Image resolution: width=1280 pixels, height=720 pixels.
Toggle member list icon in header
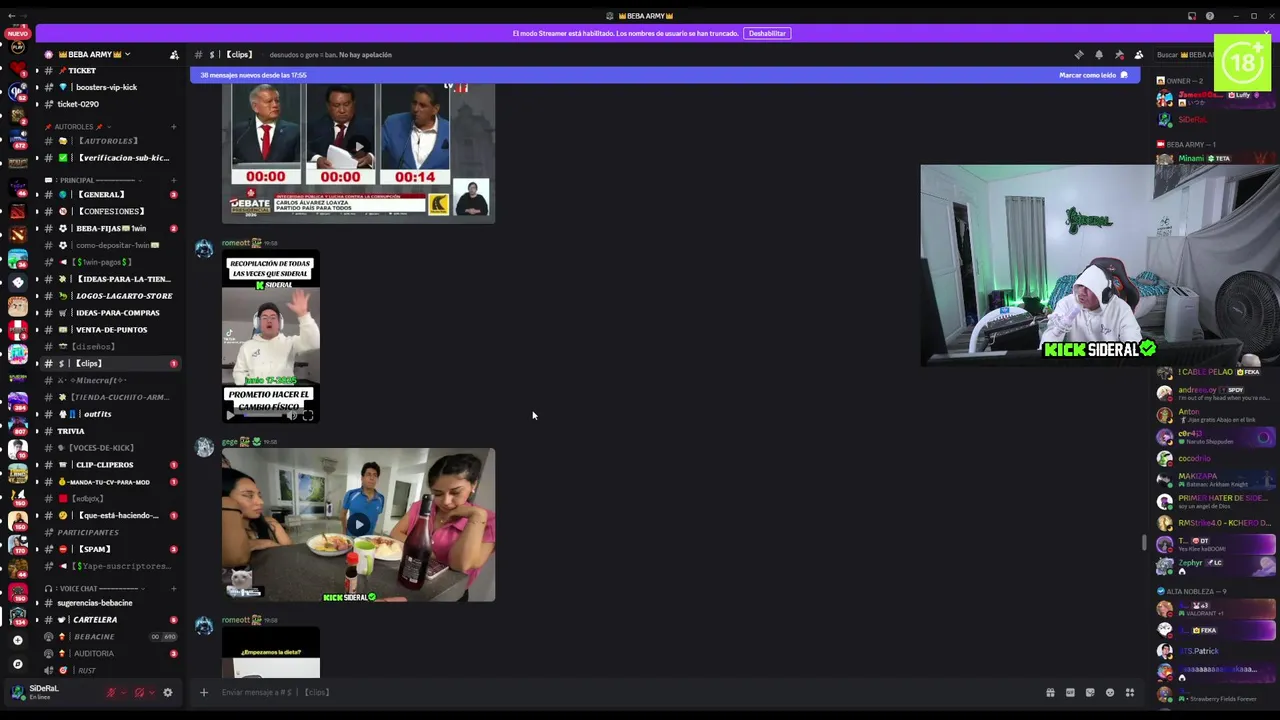[x=1139, y=55]
